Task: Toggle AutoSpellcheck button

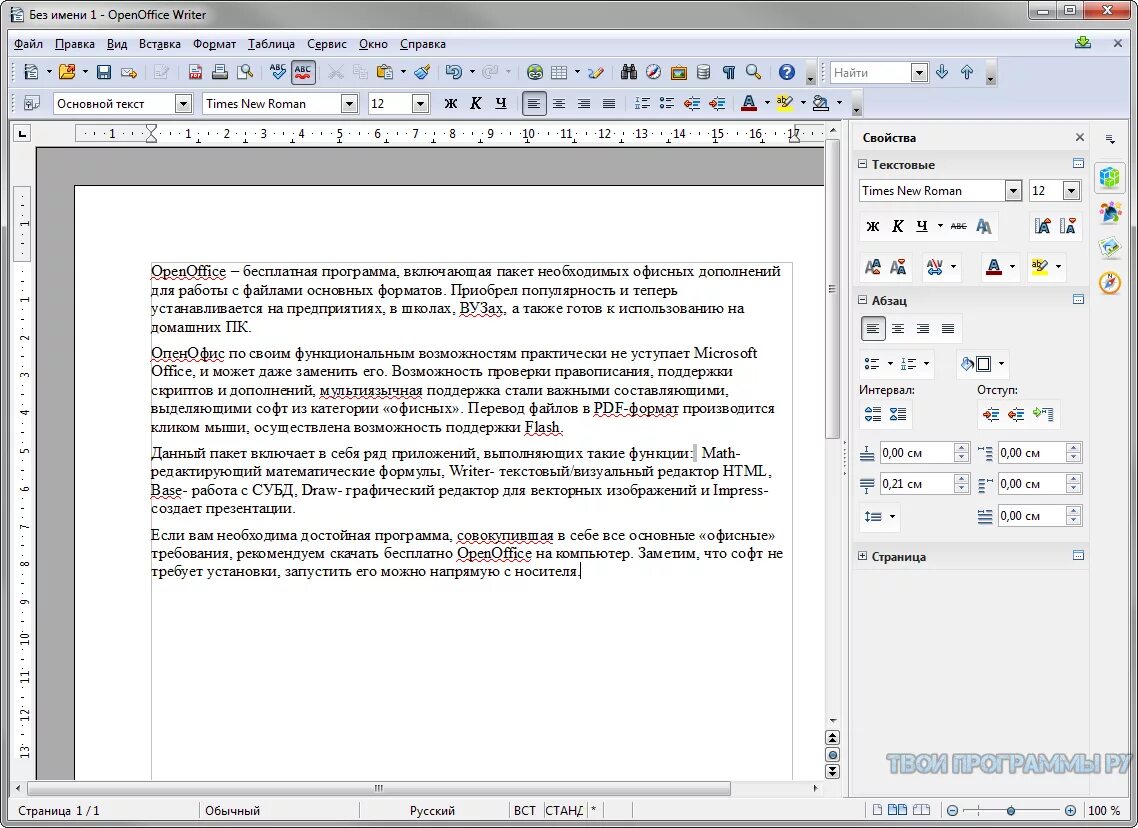Action: click(x=303, y=72)
